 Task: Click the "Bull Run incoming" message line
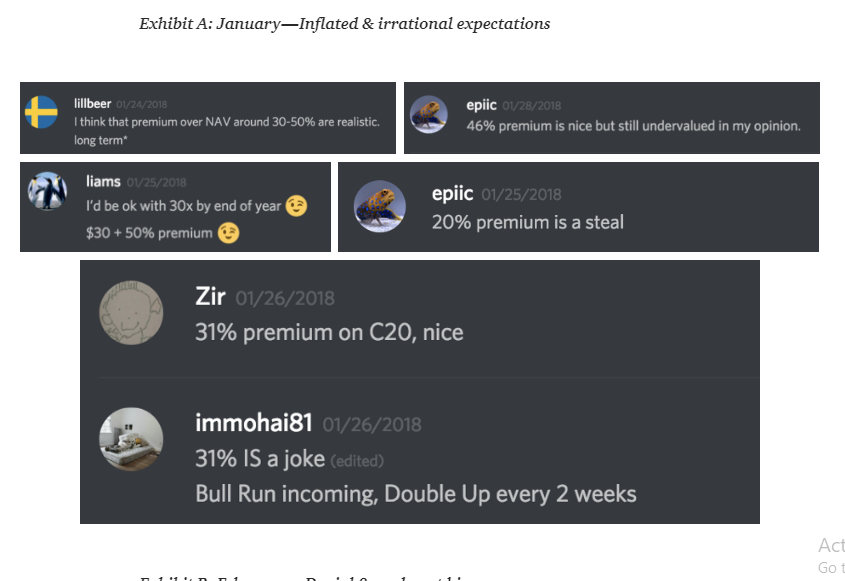[415, 493]
